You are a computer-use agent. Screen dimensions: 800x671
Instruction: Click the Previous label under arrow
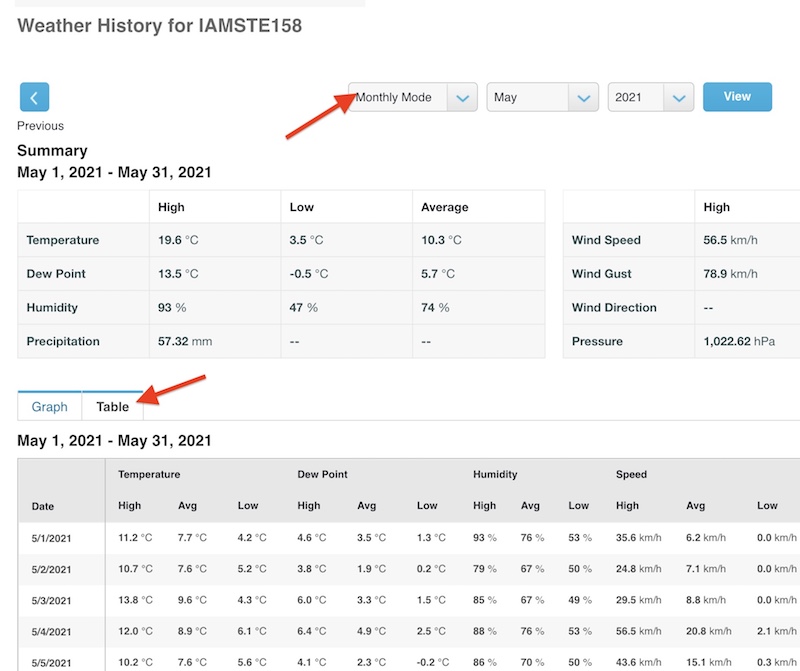40,126
